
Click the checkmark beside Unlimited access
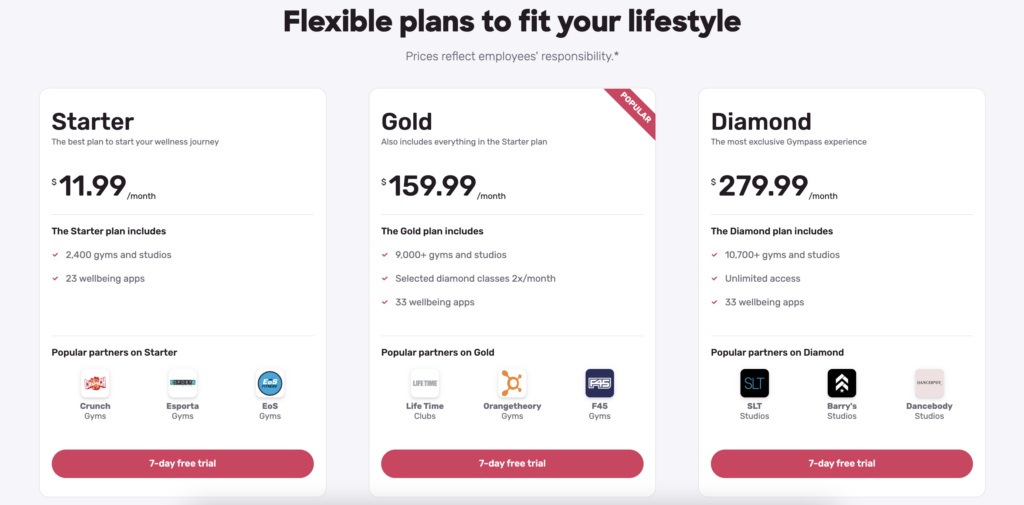click(x=715, y=279)
